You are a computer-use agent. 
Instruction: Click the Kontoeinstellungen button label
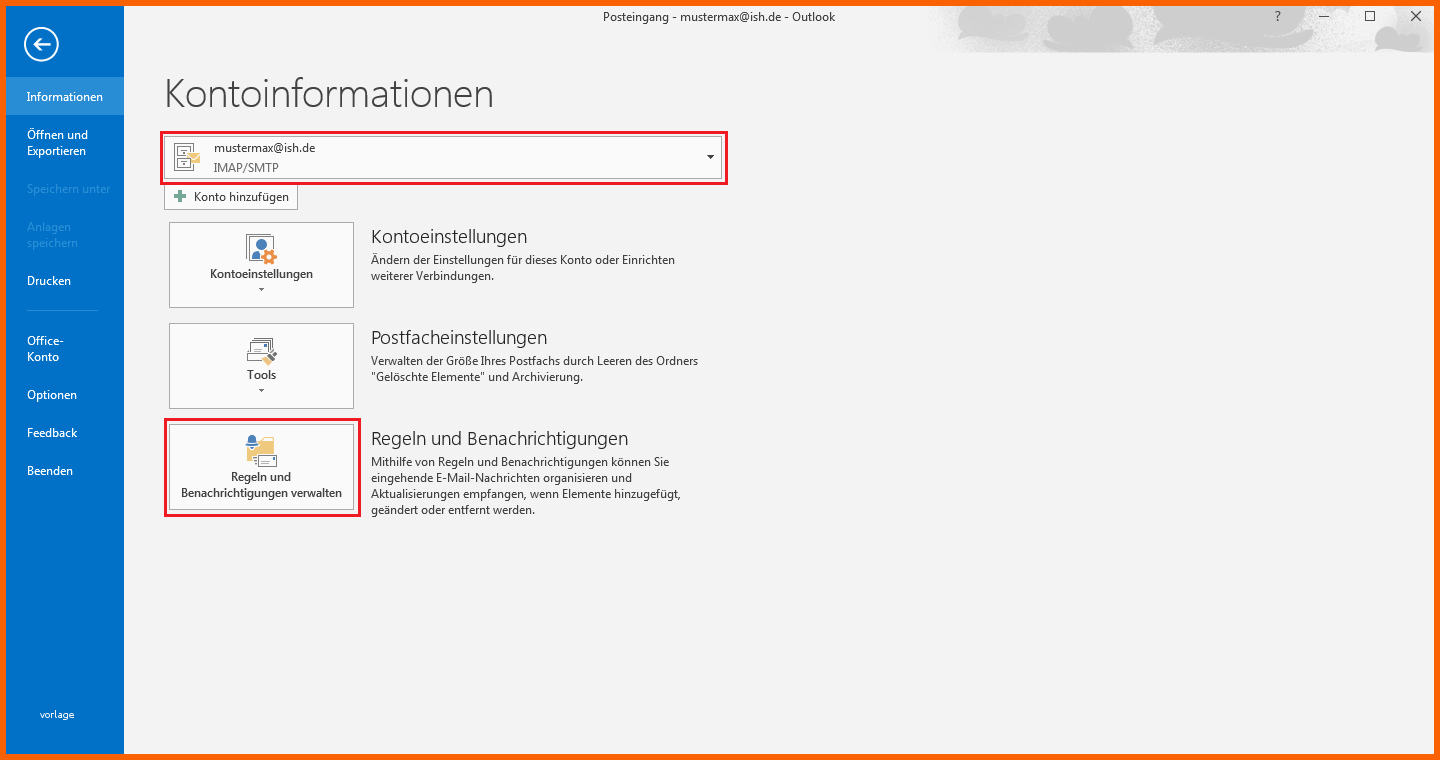click(261, 274)
